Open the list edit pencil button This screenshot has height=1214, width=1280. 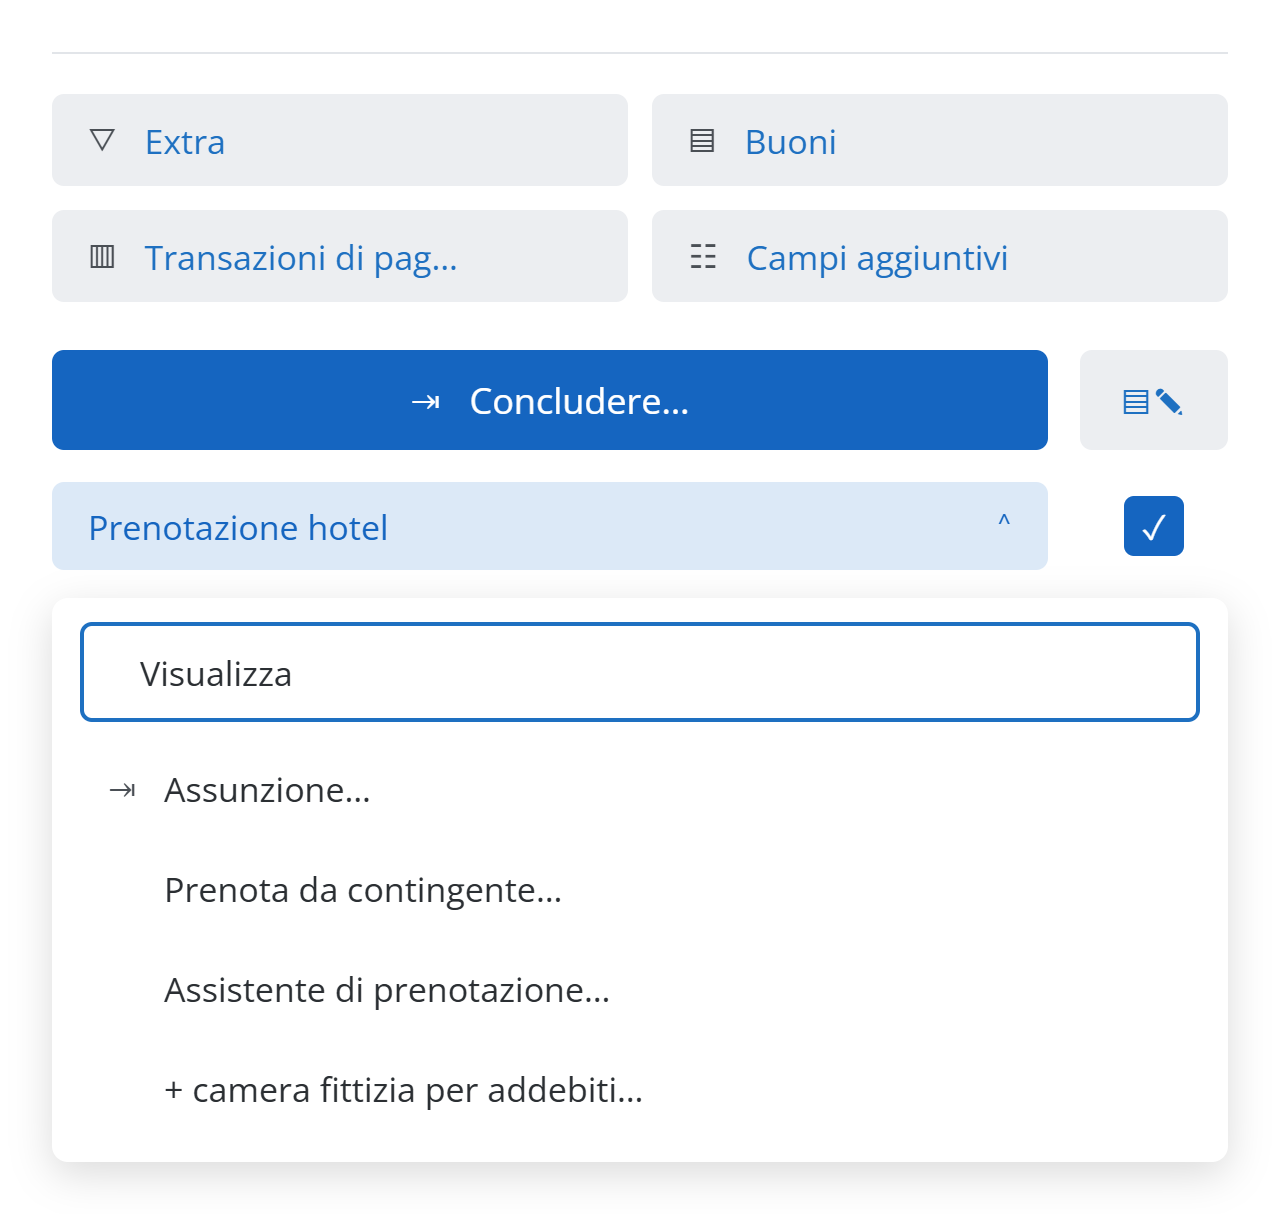1154,400
